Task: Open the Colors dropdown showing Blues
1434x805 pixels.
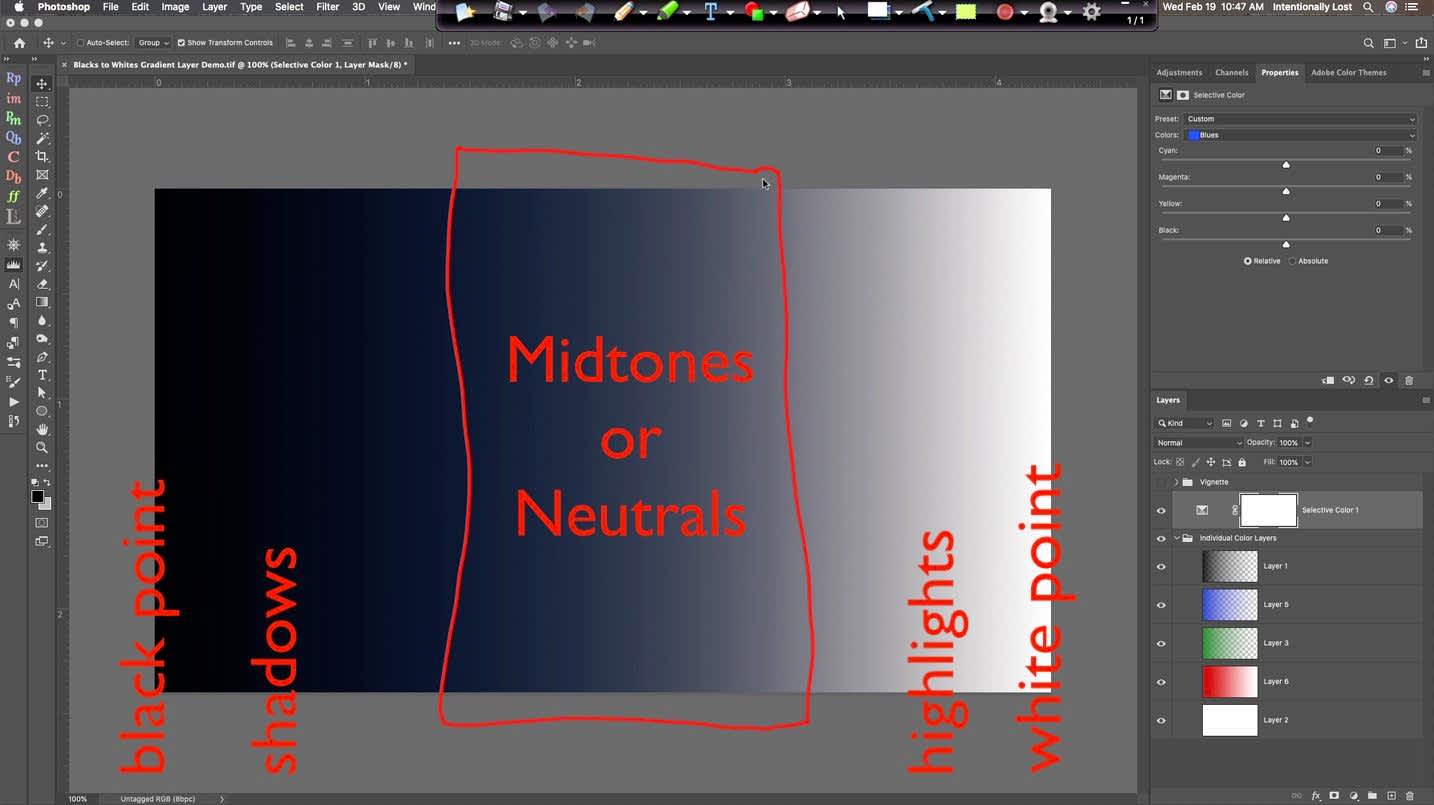Action: (1298, 134)
